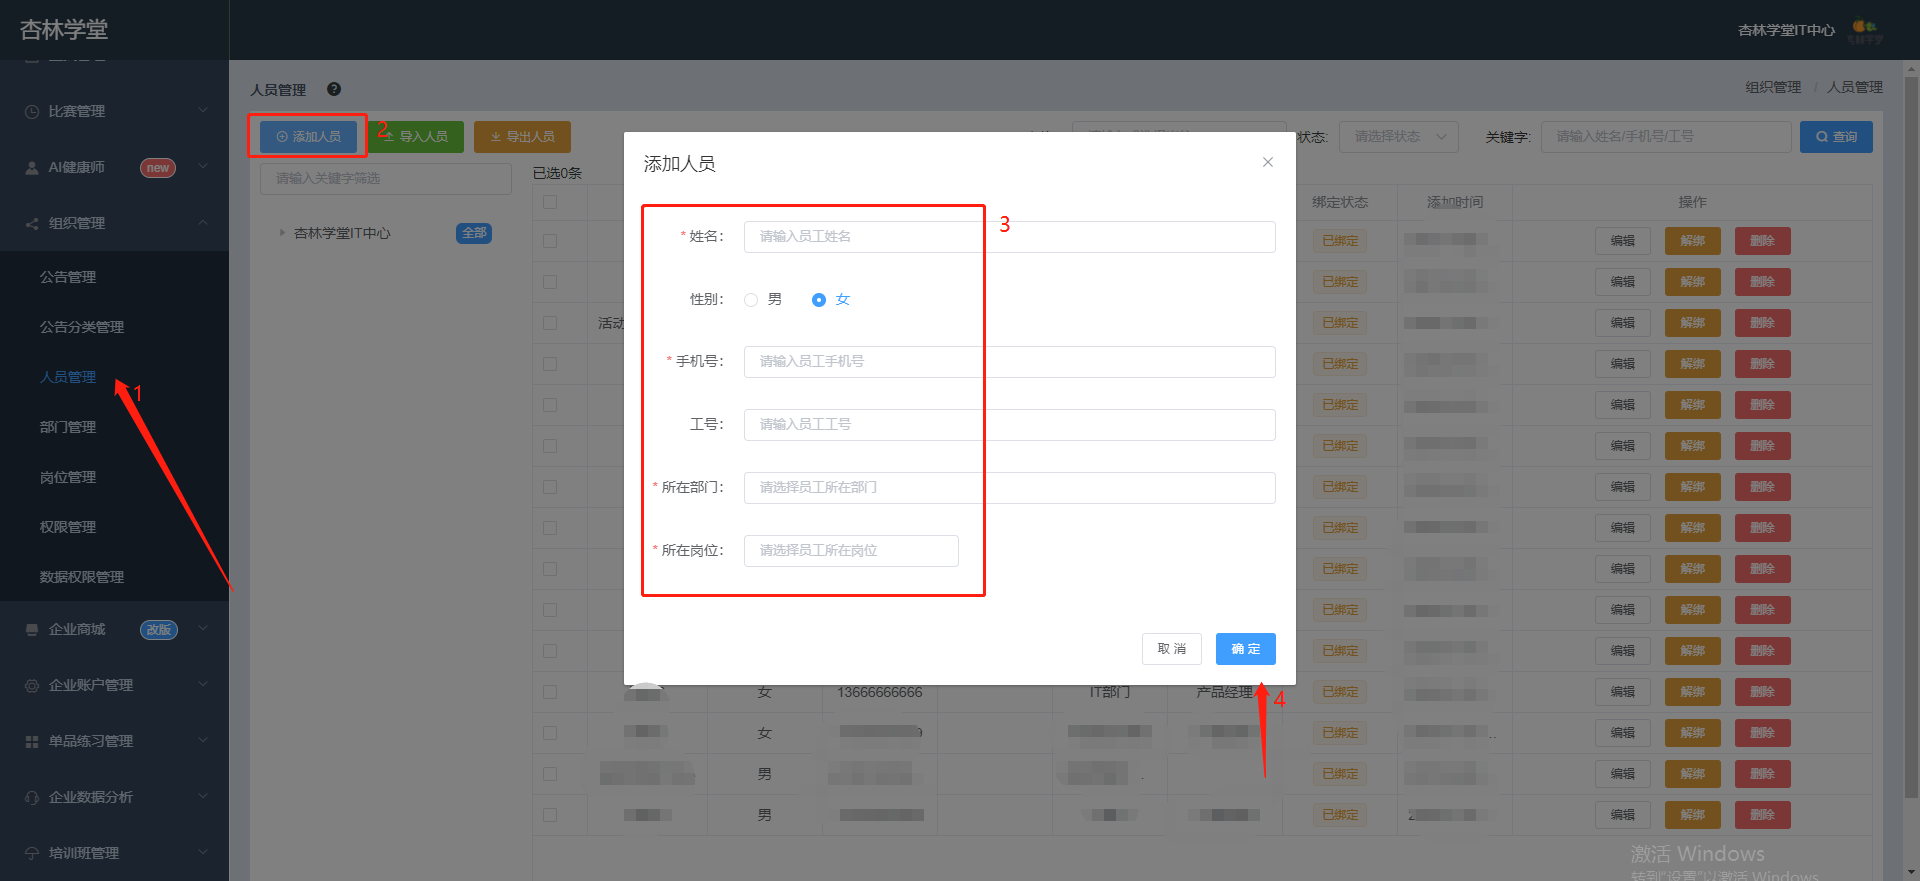Tick the checkbox for the 13666666666 row
Image resolution: width=1920 pixels, height=881 pixels.
(550, 692)
